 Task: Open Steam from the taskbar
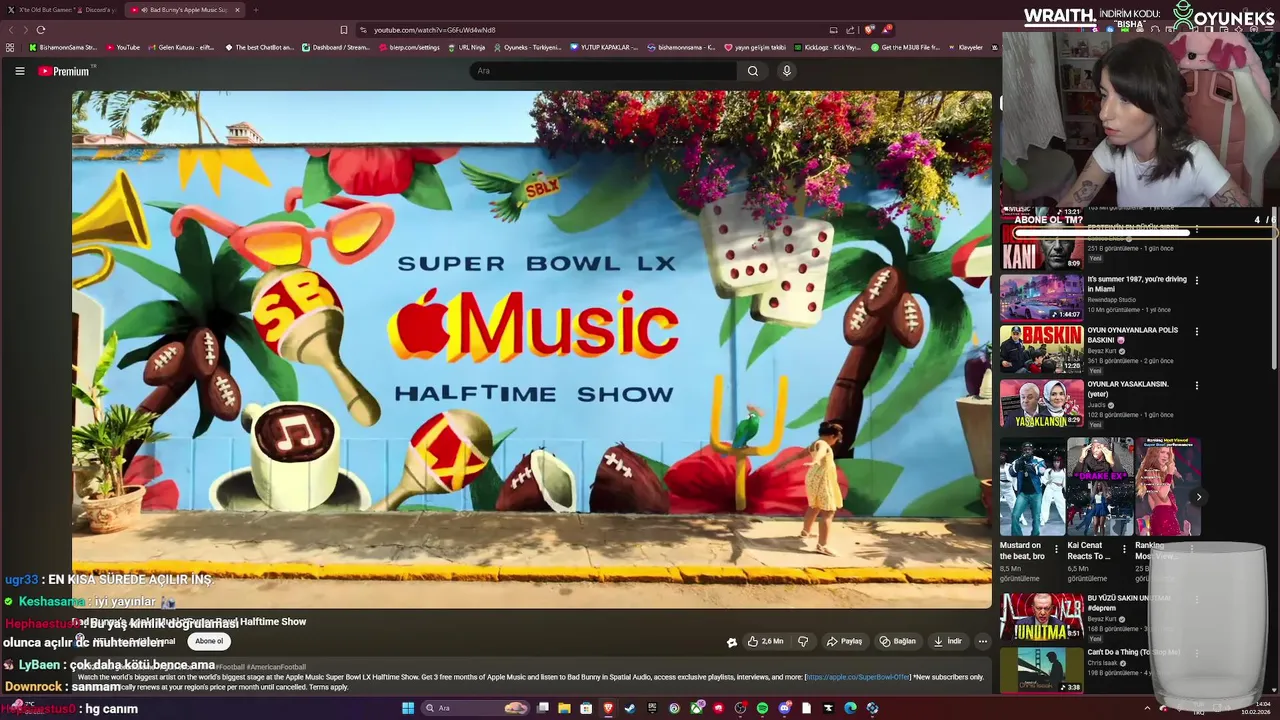(630, 708)
